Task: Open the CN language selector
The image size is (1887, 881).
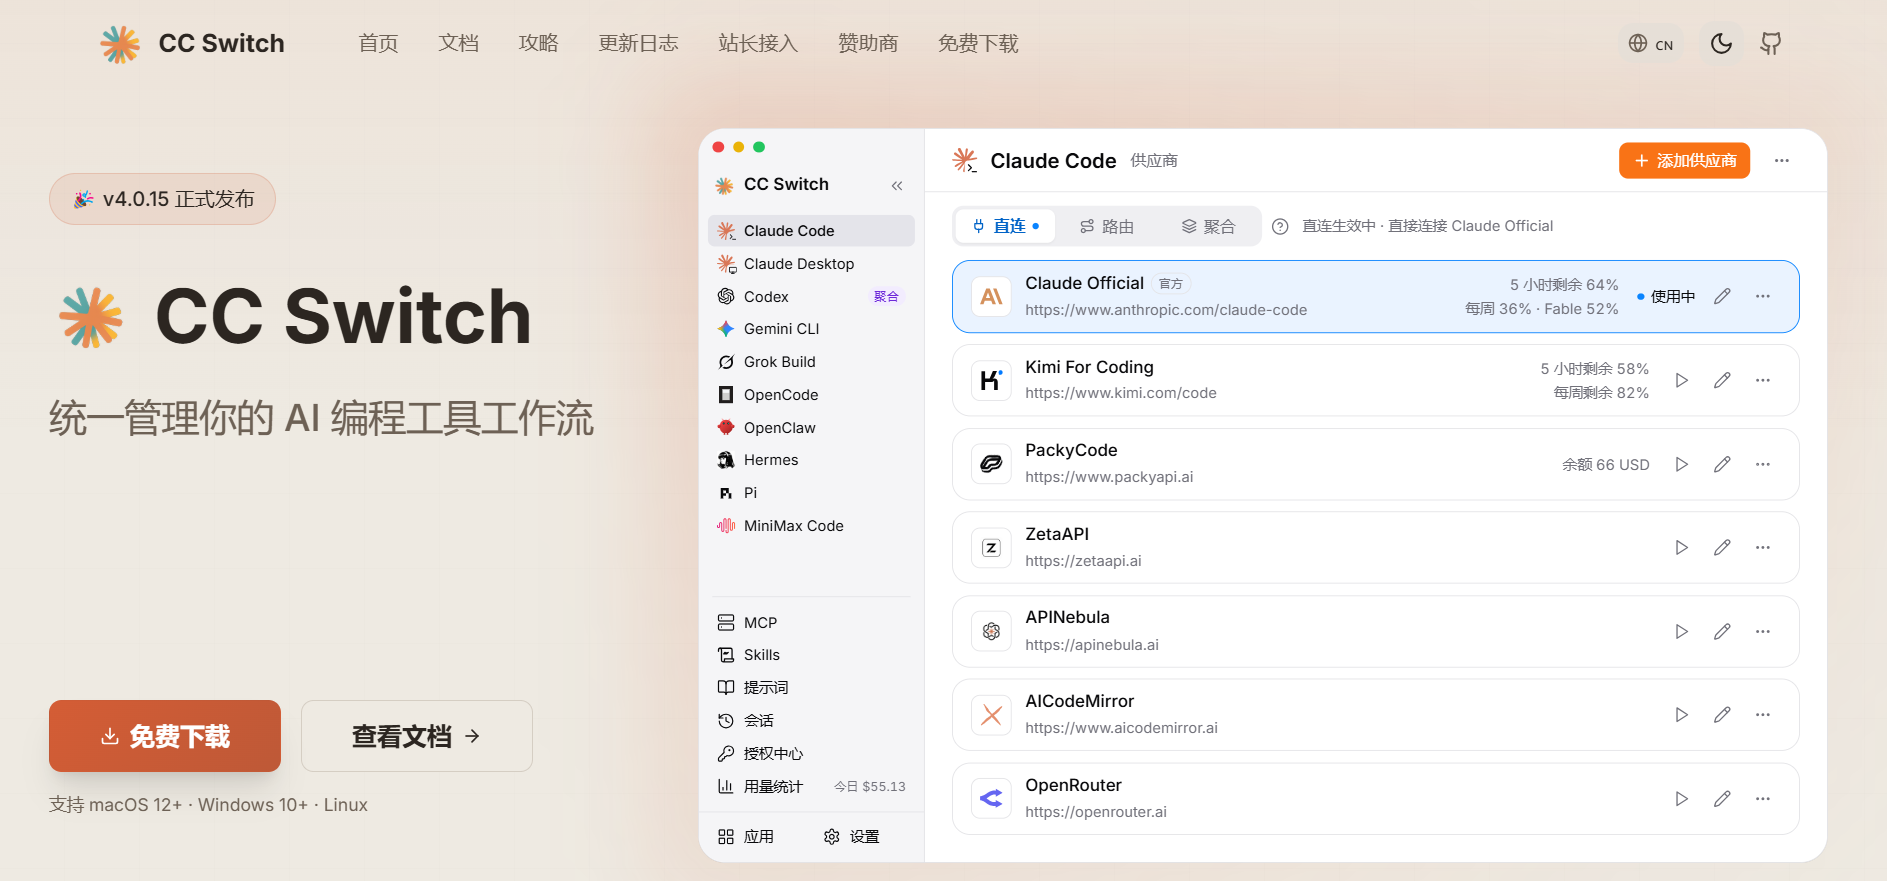Action: click(1651, 44)
